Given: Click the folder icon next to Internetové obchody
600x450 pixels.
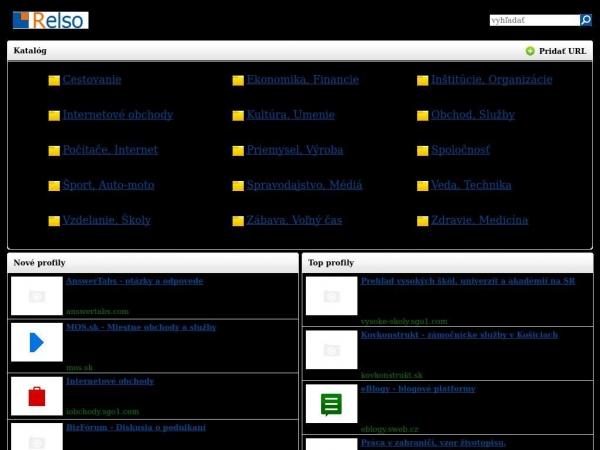Looking at the screenshot, I should tap(54, 116).
